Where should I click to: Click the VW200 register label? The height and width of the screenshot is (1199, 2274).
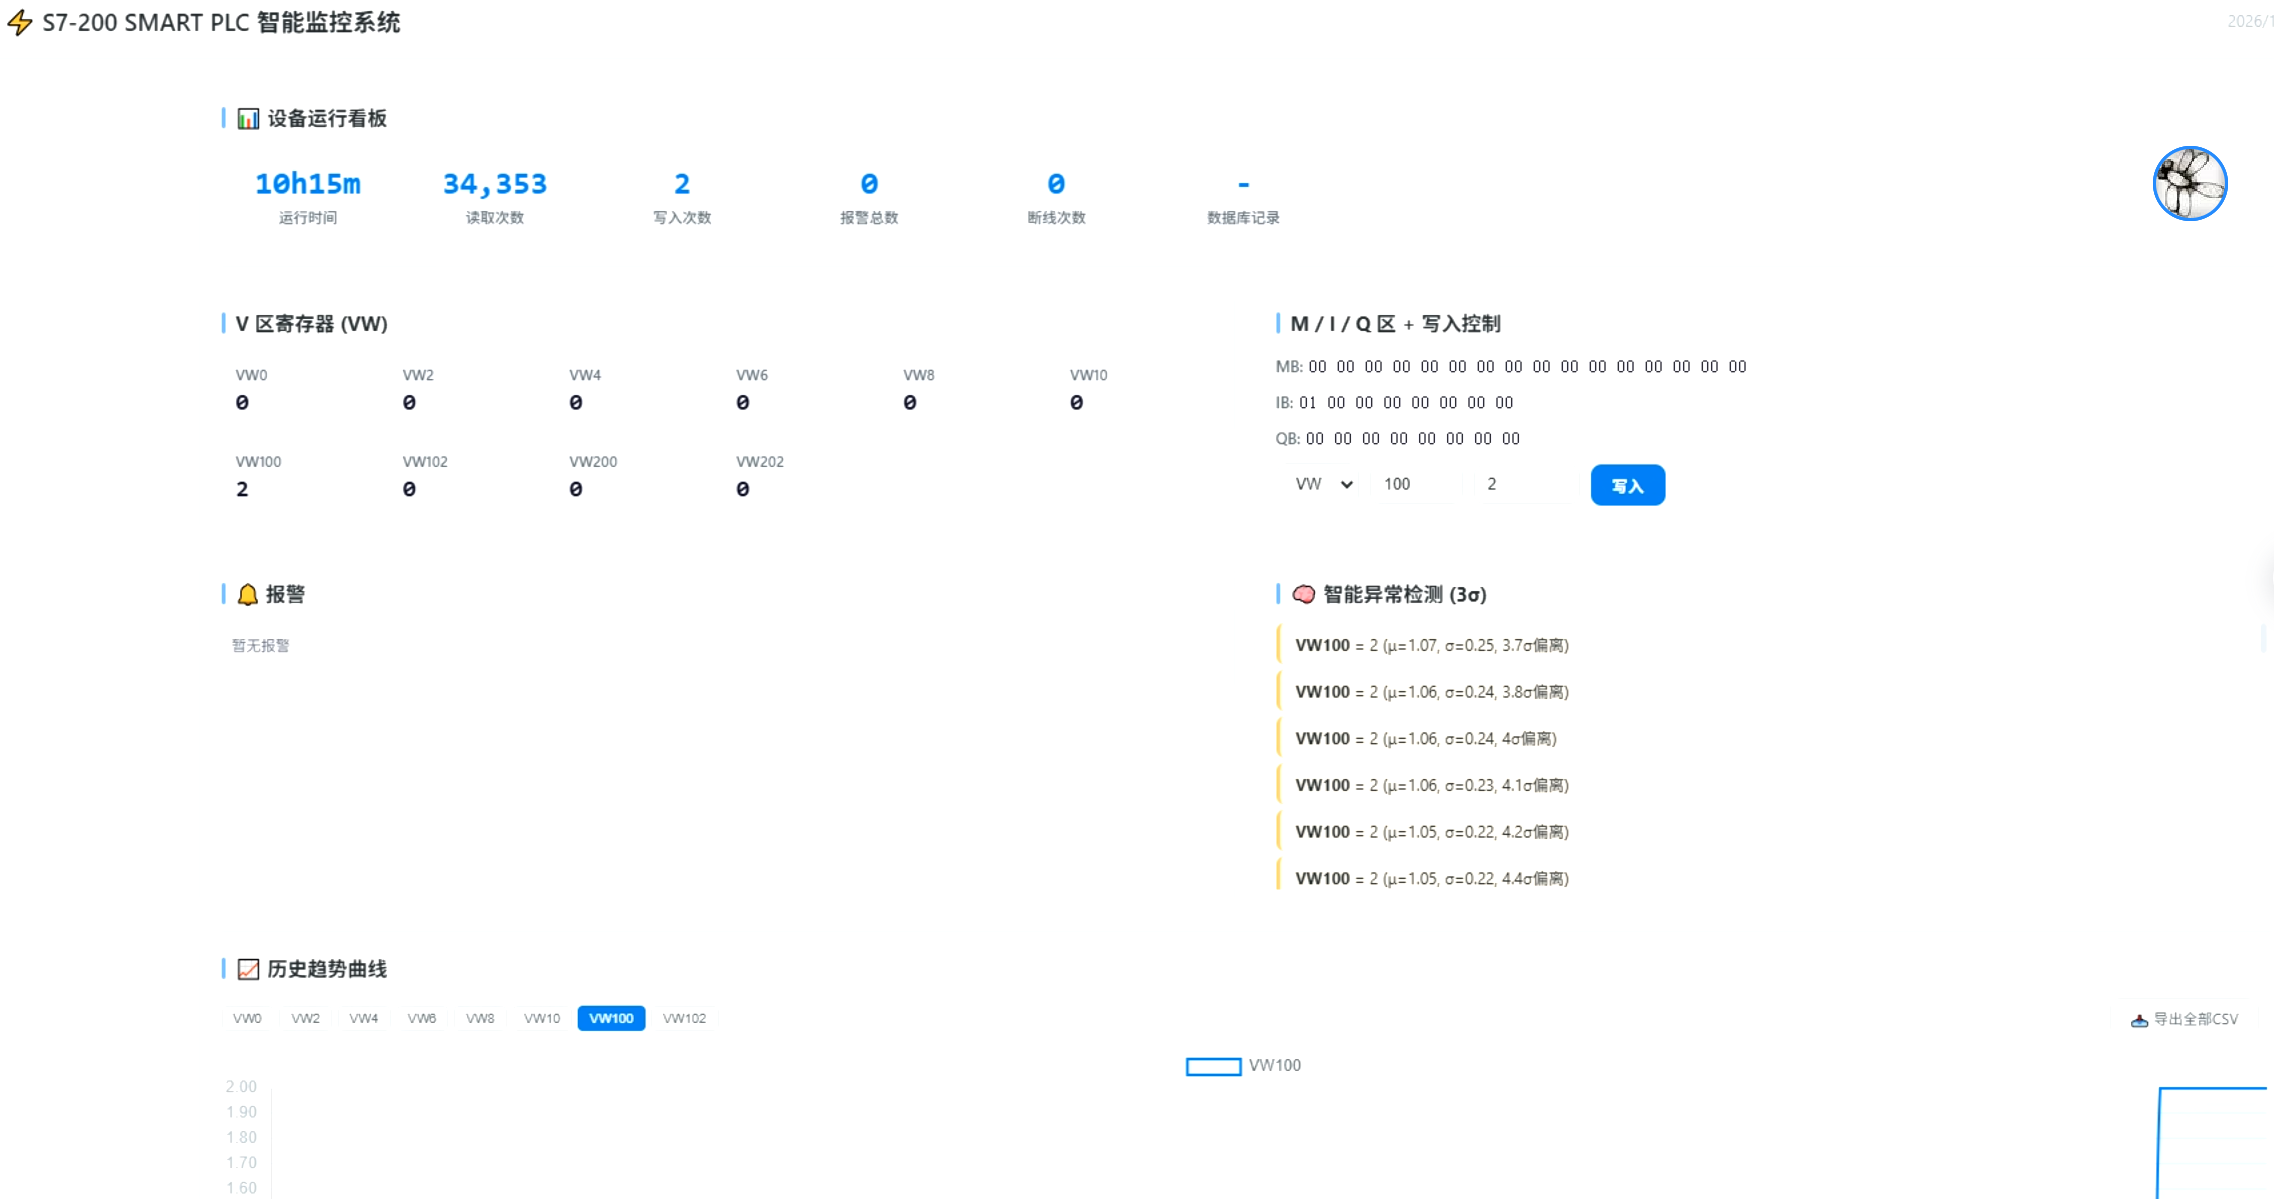click(x=593, y=462)
